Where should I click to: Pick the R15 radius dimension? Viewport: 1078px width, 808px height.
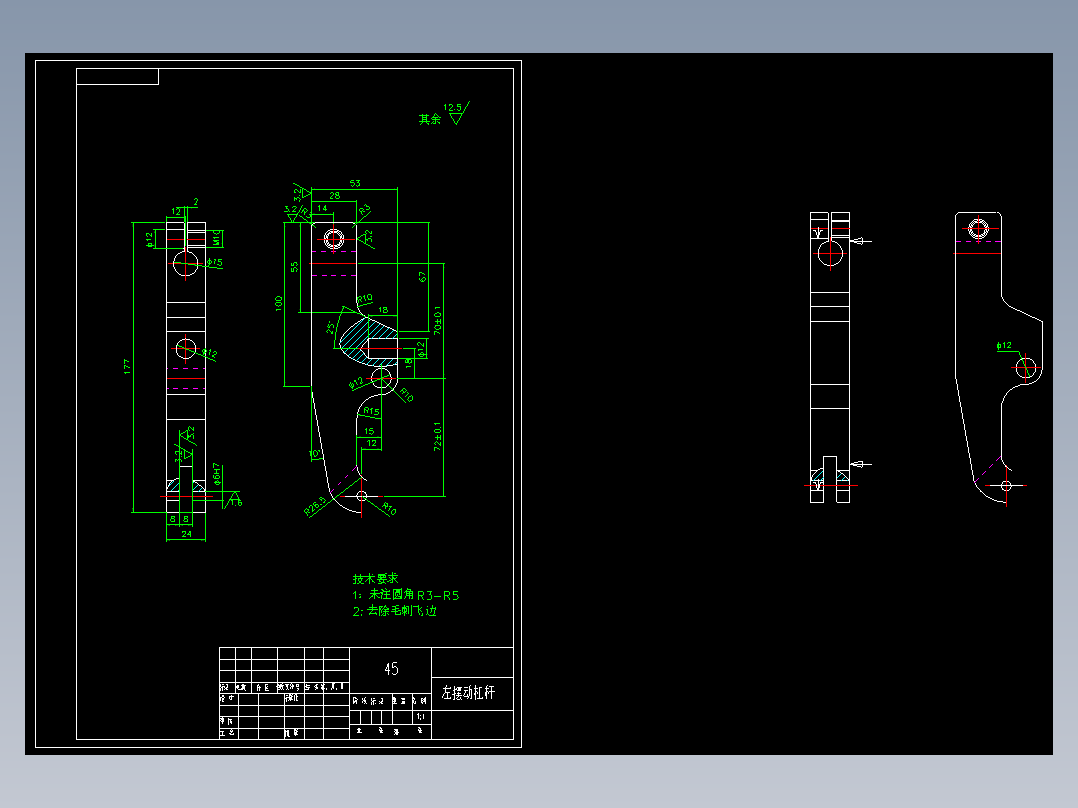tap(371, 411)
